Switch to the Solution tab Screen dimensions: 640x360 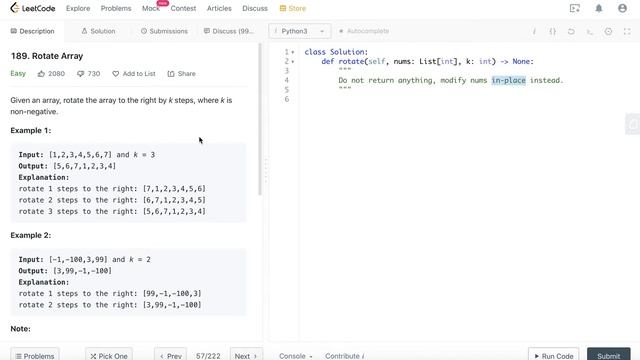[98, 31]
